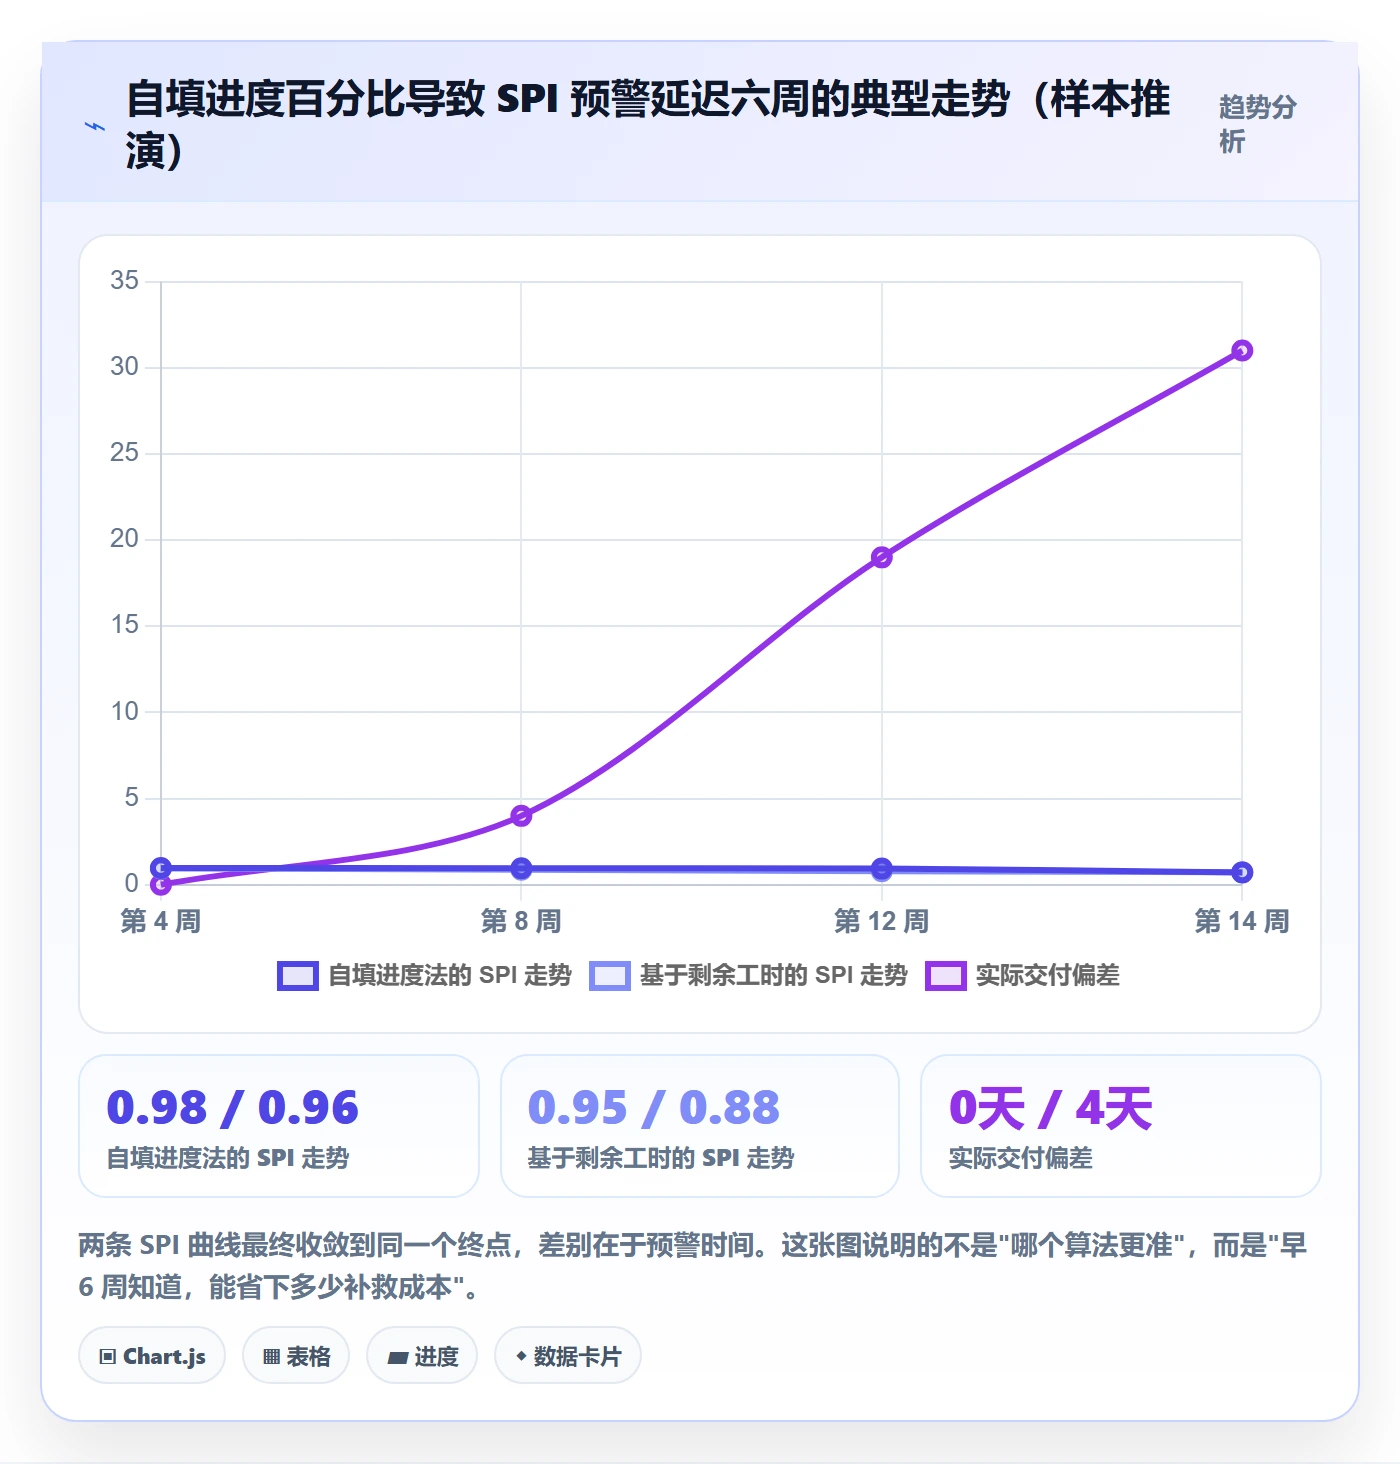Hide the 实际交付偏差 series via its legend label
The height and width of the screenshot is (1464, 1400).
click(x=1047, y=976)
